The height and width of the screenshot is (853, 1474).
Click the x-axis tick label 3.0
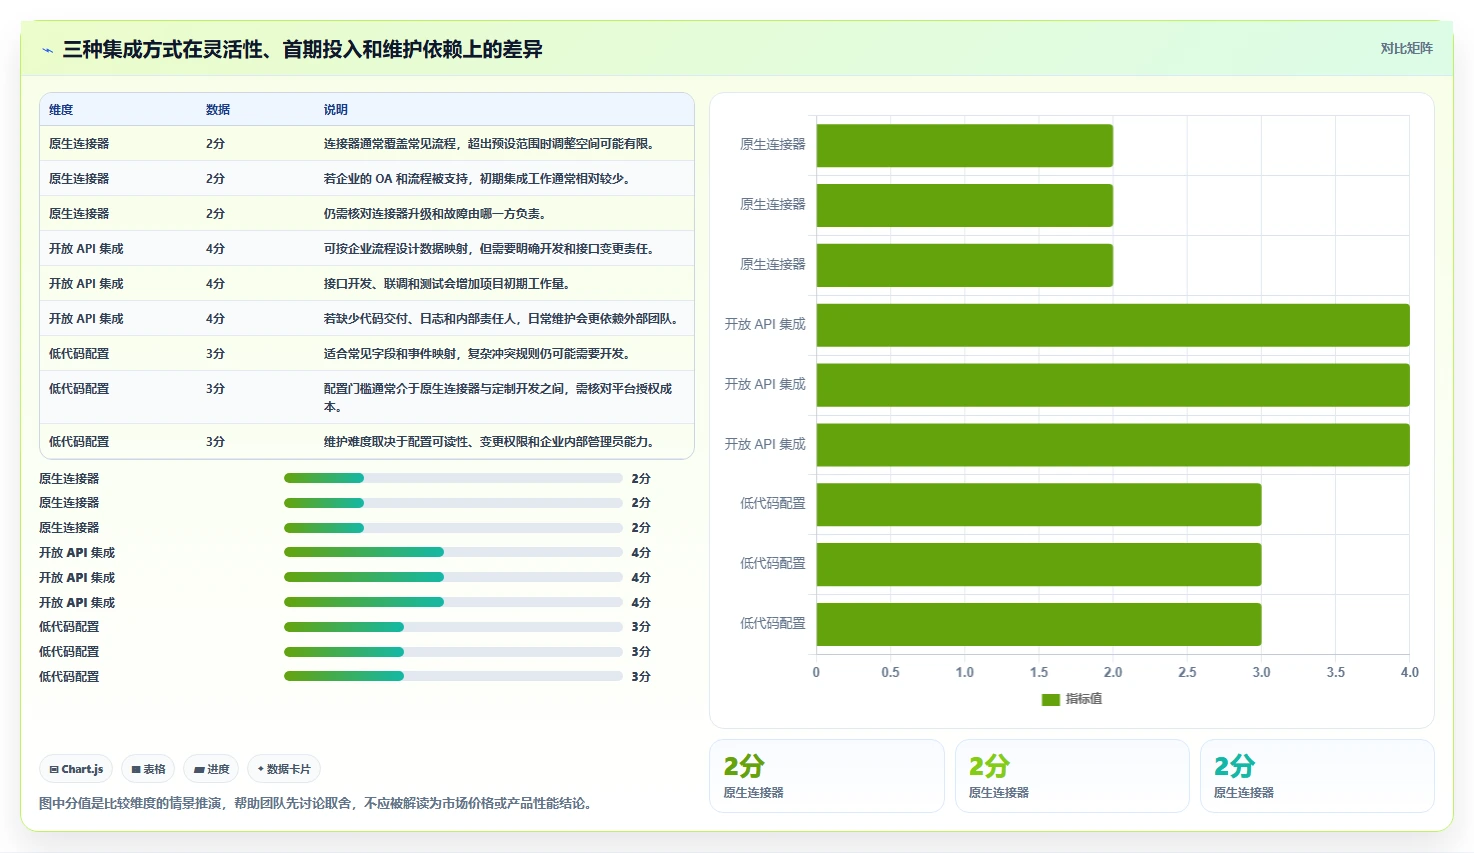[x=1261, y=673]
